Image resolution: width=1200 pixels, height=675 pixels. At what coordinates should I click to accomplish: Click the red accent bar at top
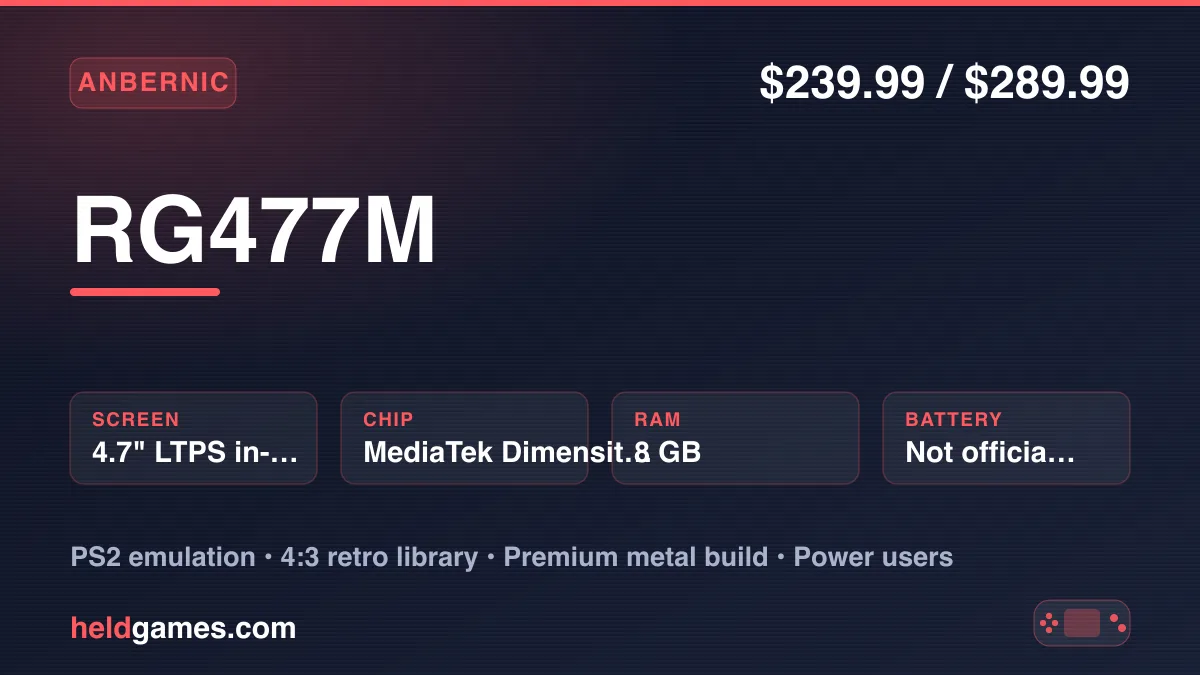[600, 3]
